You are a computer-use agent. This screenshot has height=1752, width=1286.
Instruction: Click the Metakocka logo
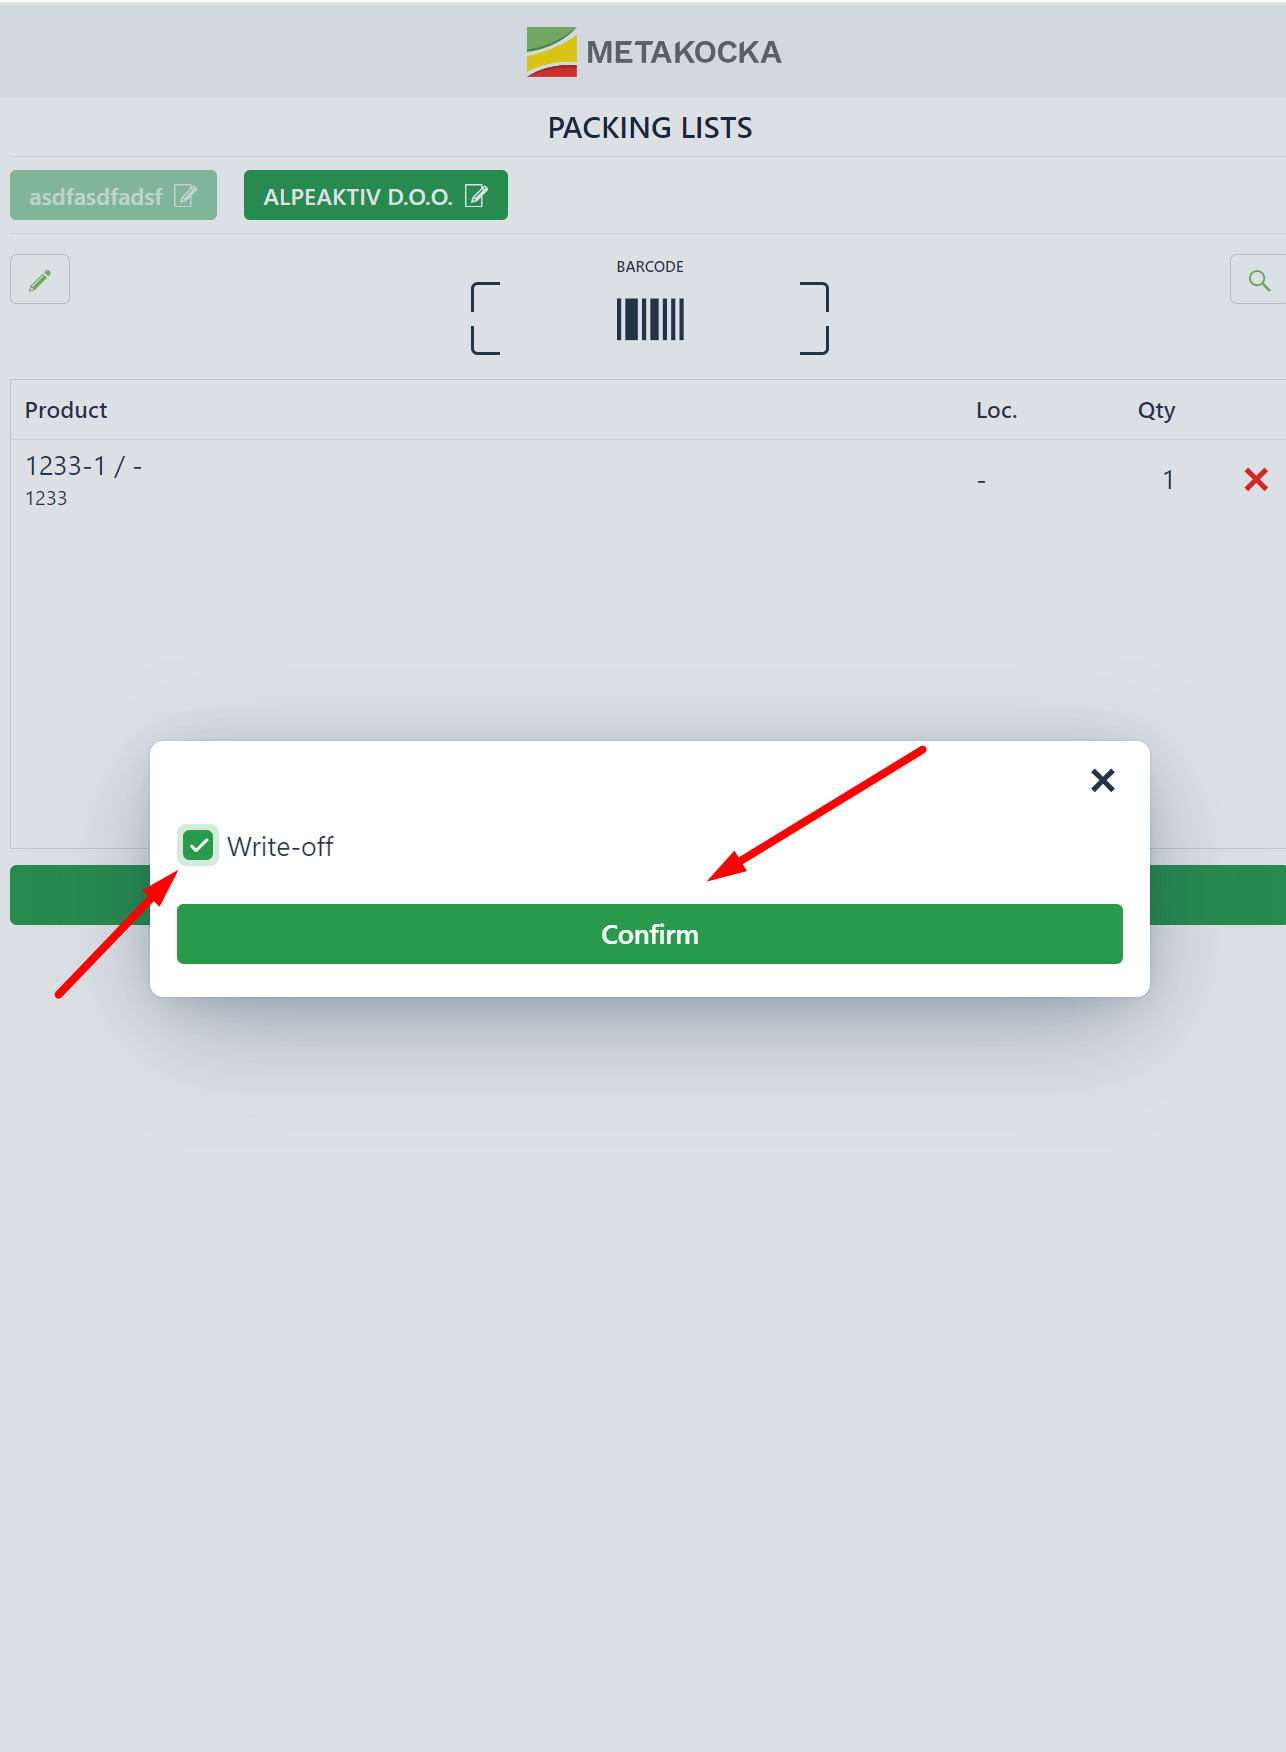[x=654, y=52]
